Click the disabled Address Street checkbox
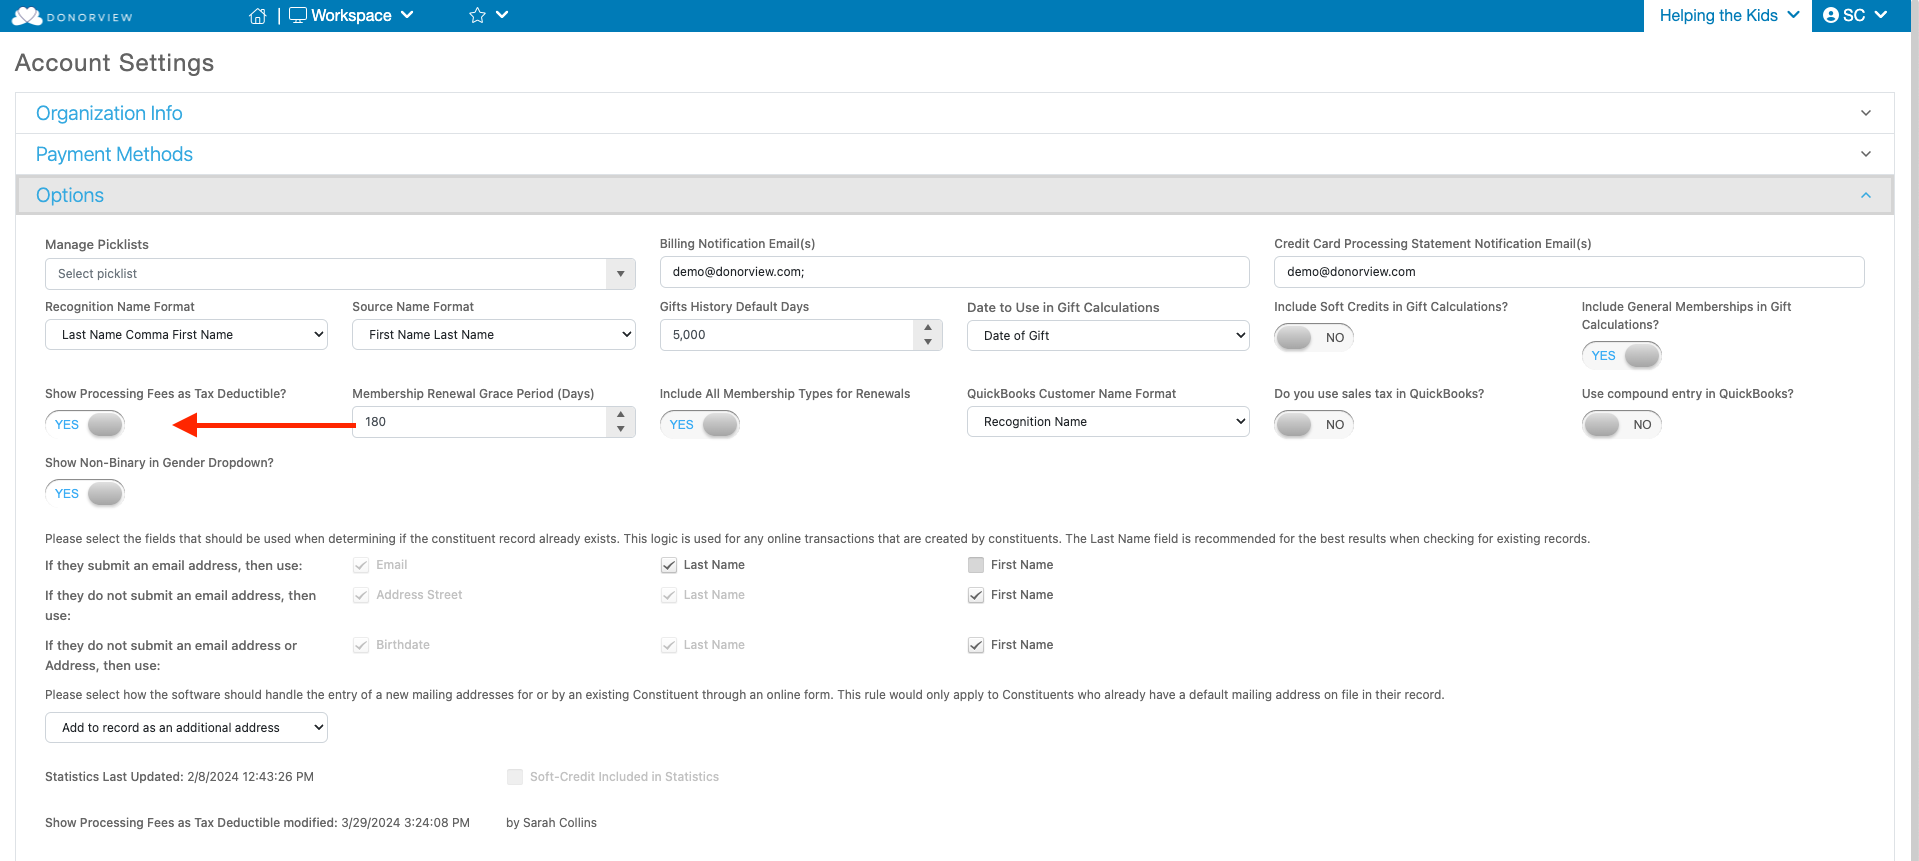1919x861 pixels. [361, 595]
